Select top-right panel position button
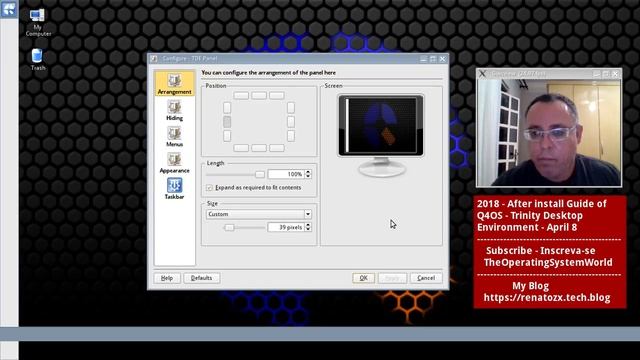Viewport: 640px width, 360px height. click(x=276, y=96)
